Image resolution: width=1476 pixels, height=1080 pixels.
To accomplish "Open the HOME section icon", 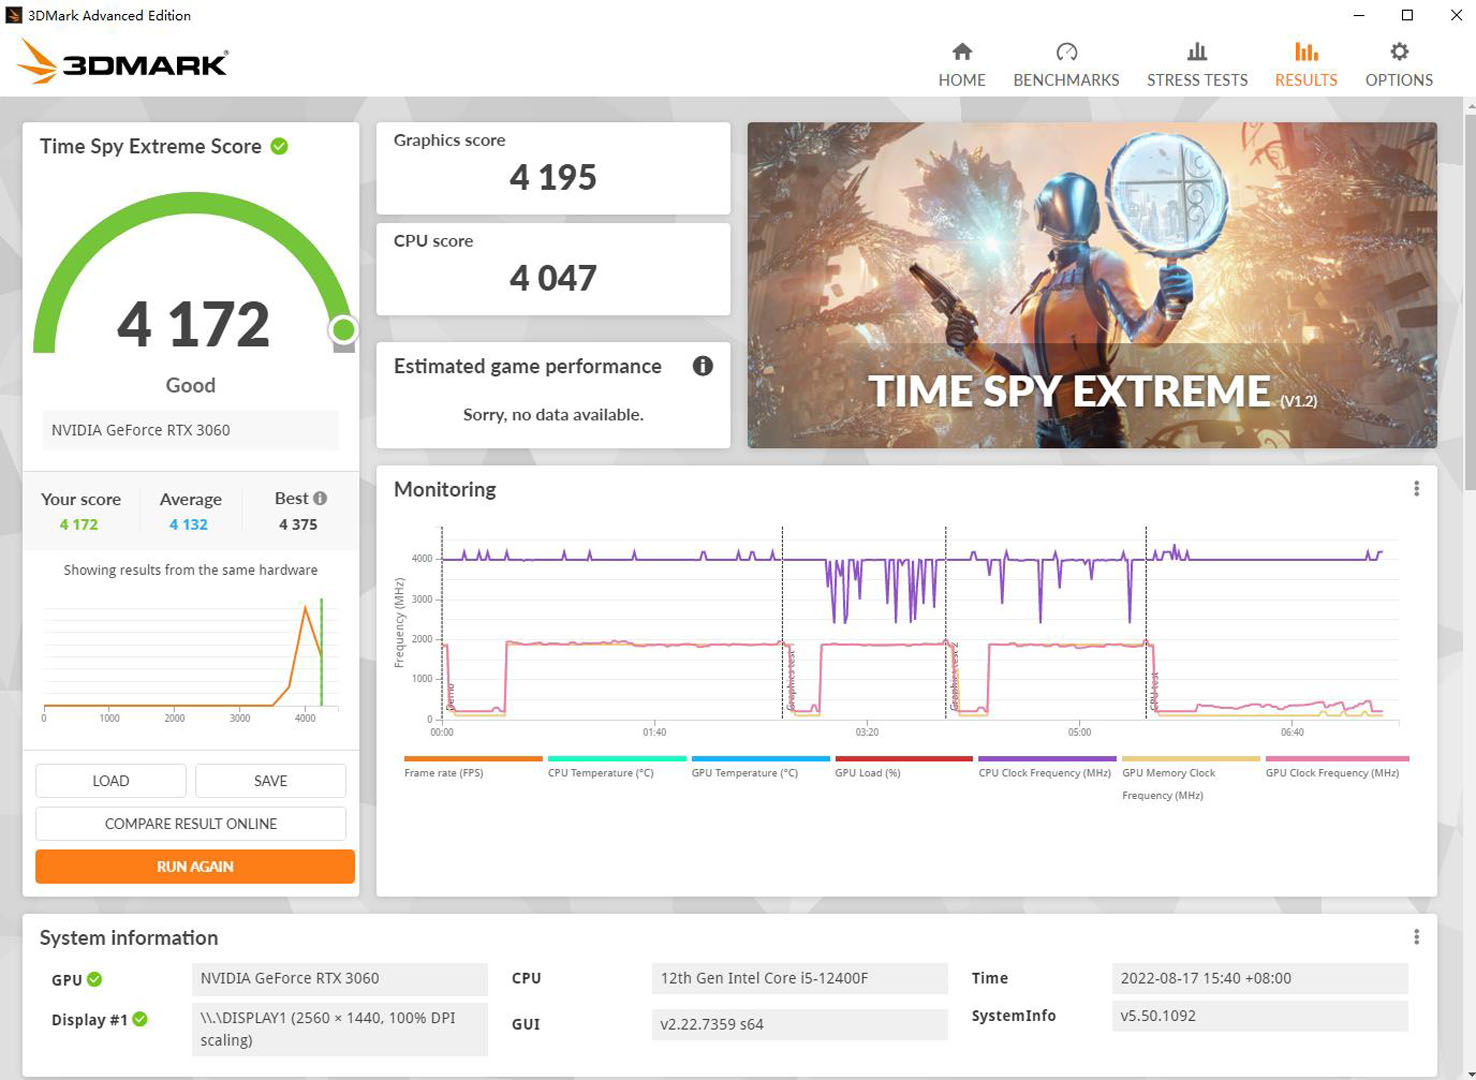I will [x=961, y=51].
